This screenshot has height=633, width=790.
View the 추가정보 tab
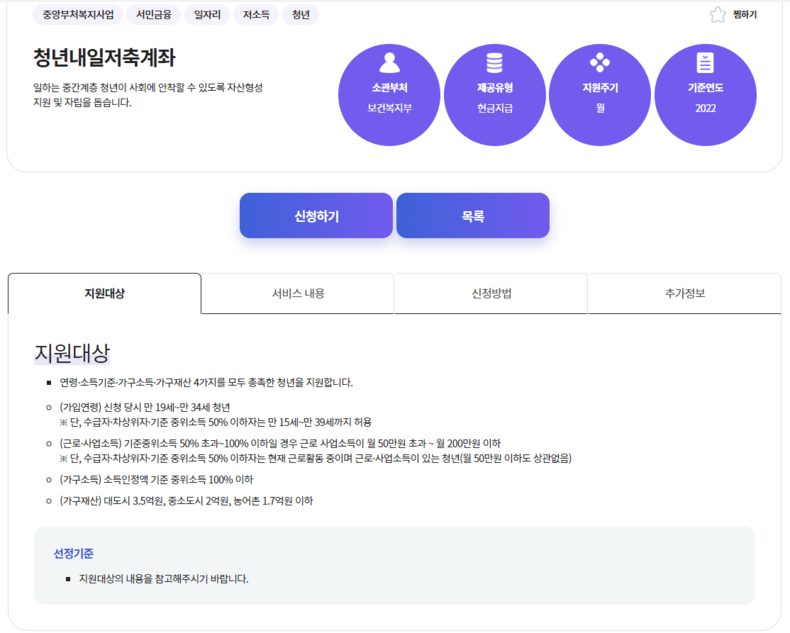(x=684, y=294)
